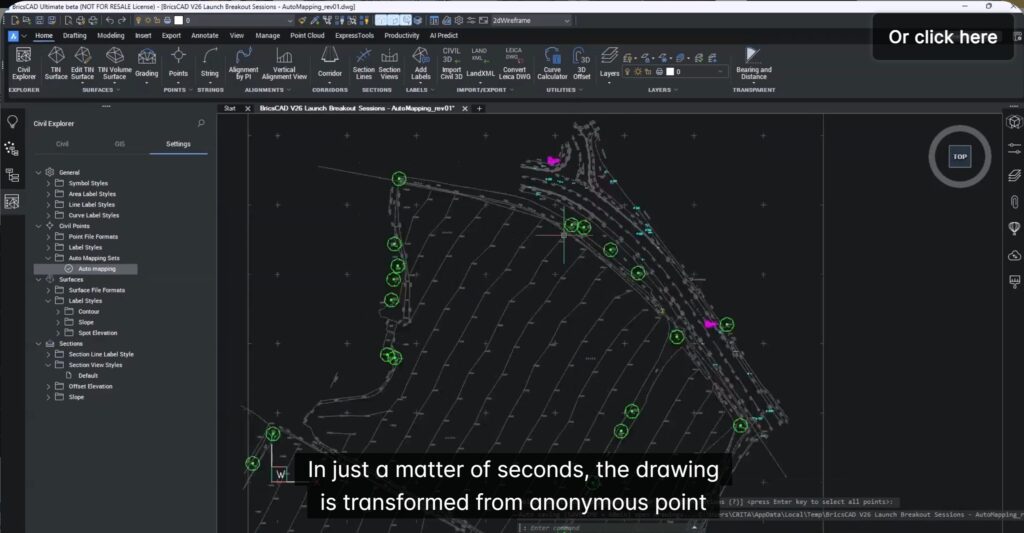Click the white layer color swatch in ribbon
This screenshot has height=533, width=1024.
[x=669, y=72]
